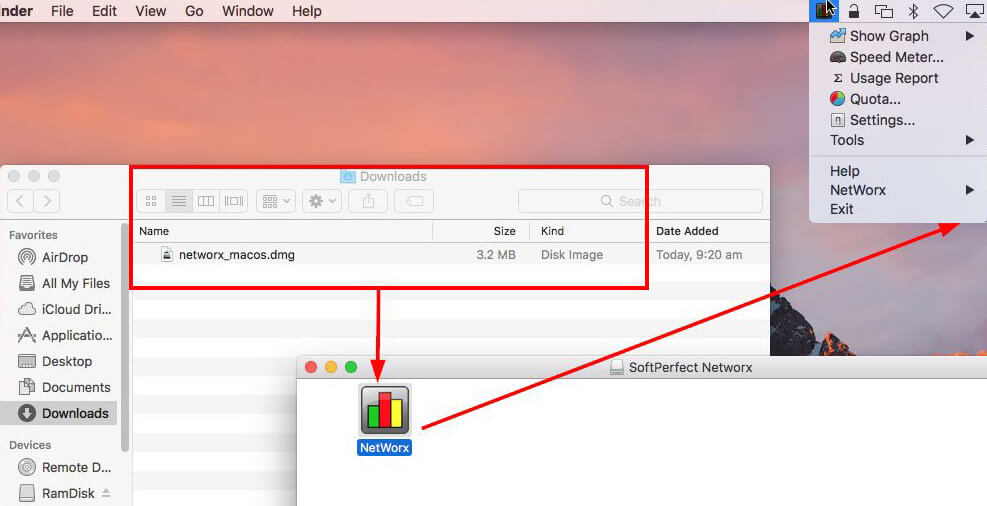This screenshot has height=506, width=987.
Task: Click the 3.2 MB size cell
Action: 496,255
